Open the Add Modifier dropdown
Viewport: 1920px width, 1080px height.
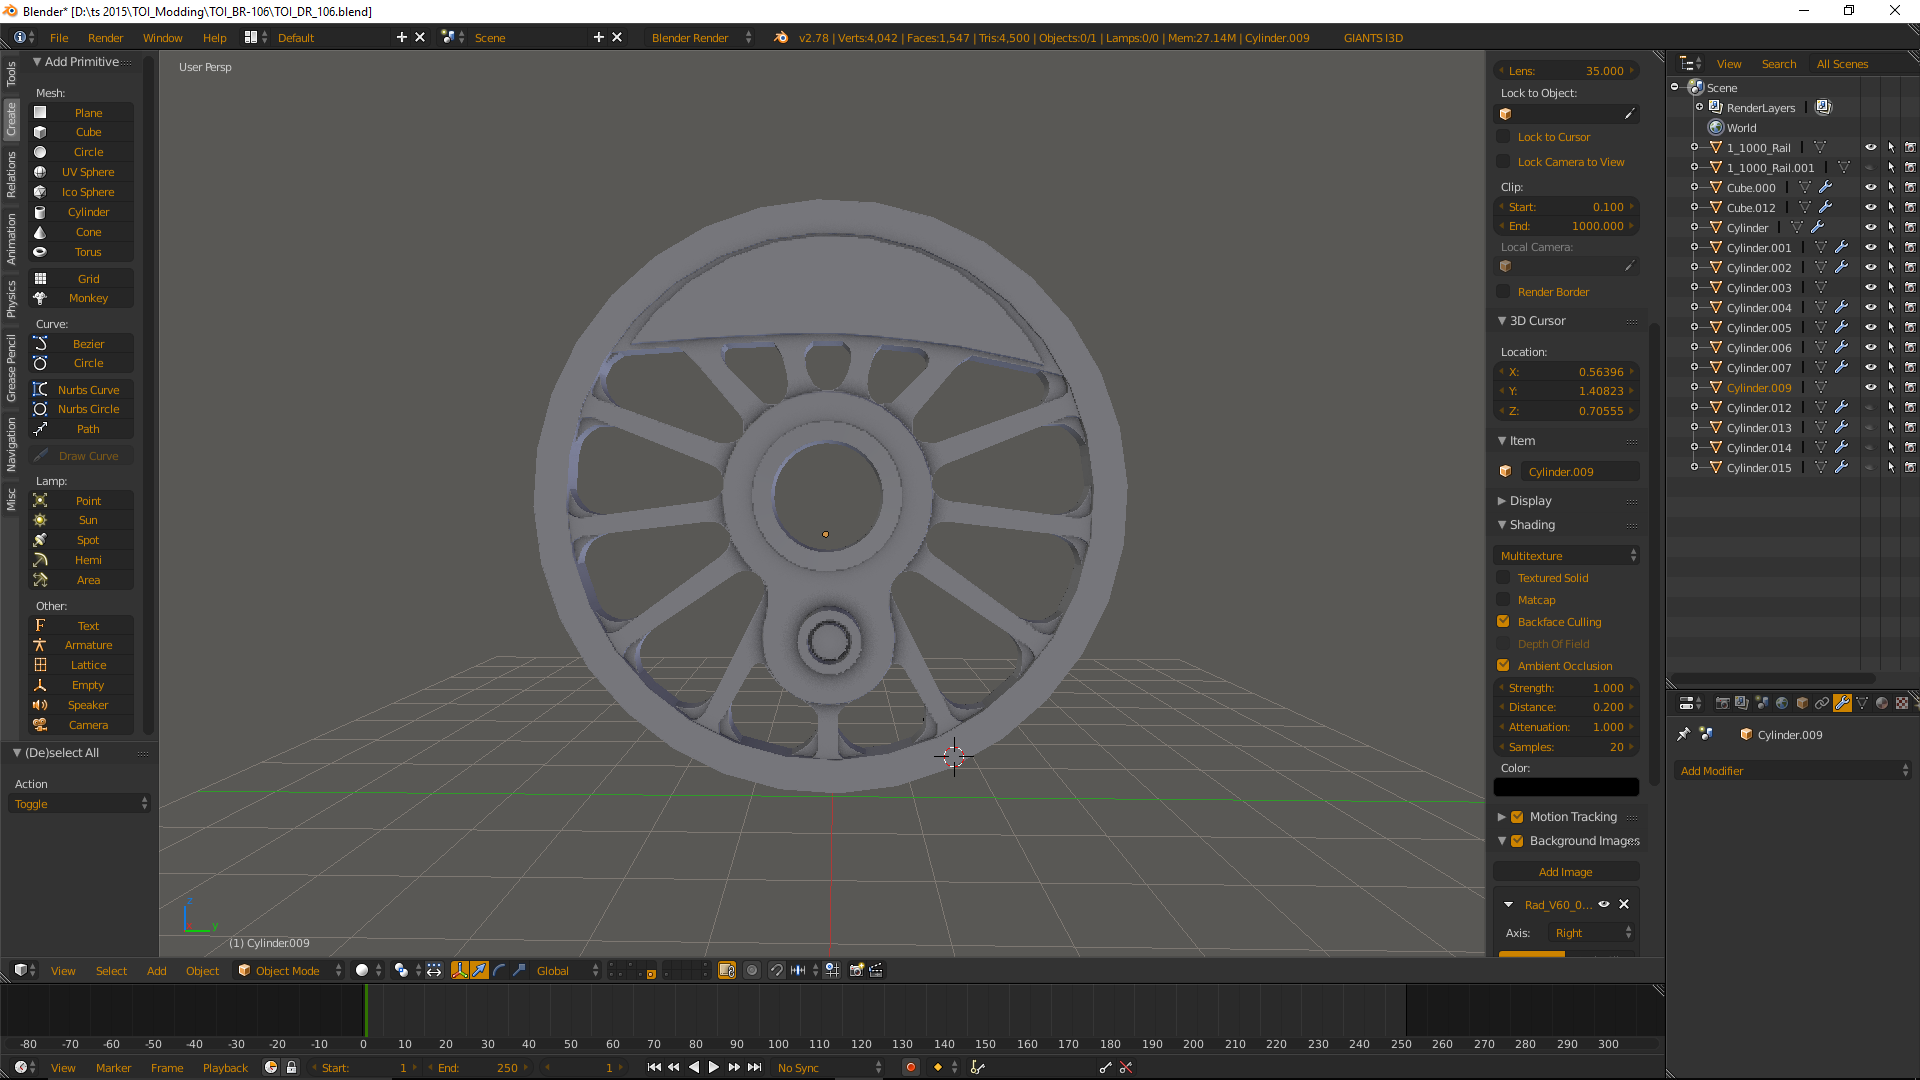click(1792, 771)
